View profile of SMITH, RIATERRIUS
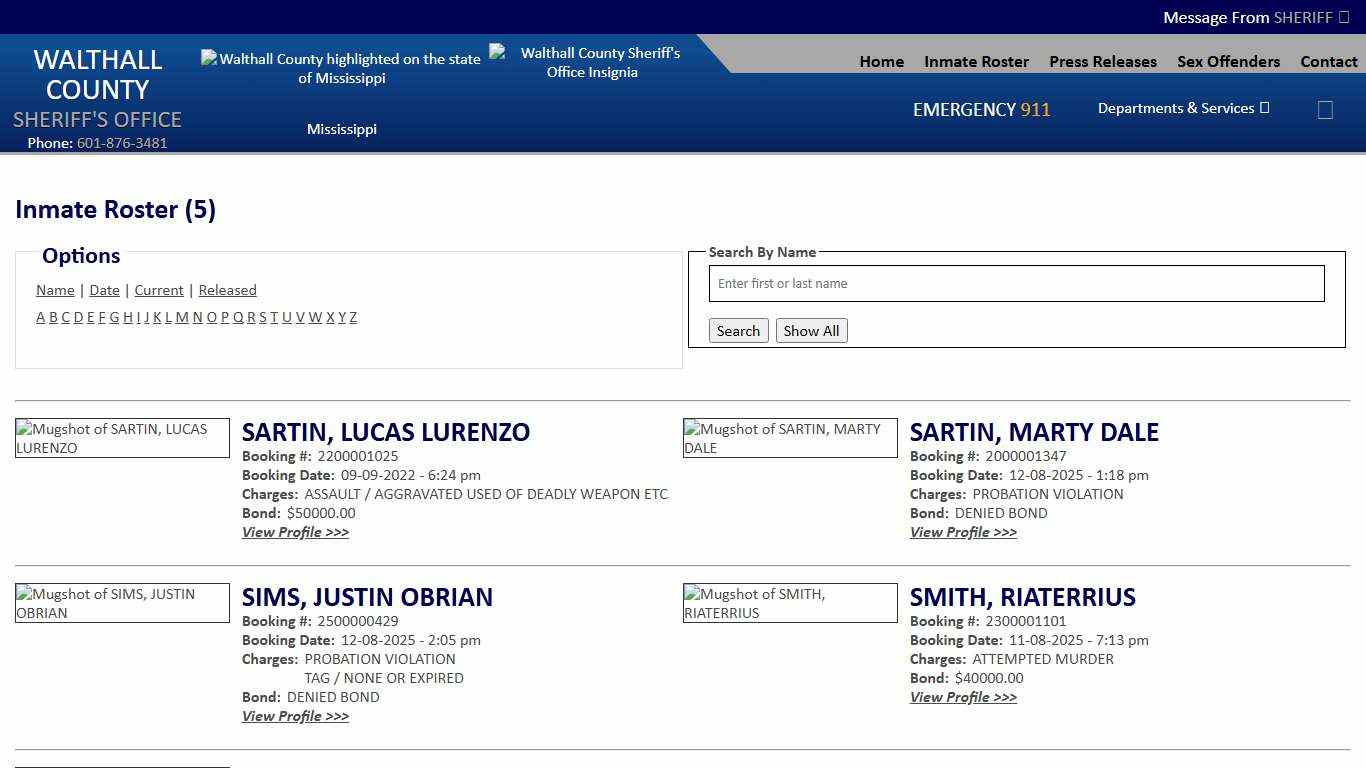1366x768 pixels. (x=963, y=697)
